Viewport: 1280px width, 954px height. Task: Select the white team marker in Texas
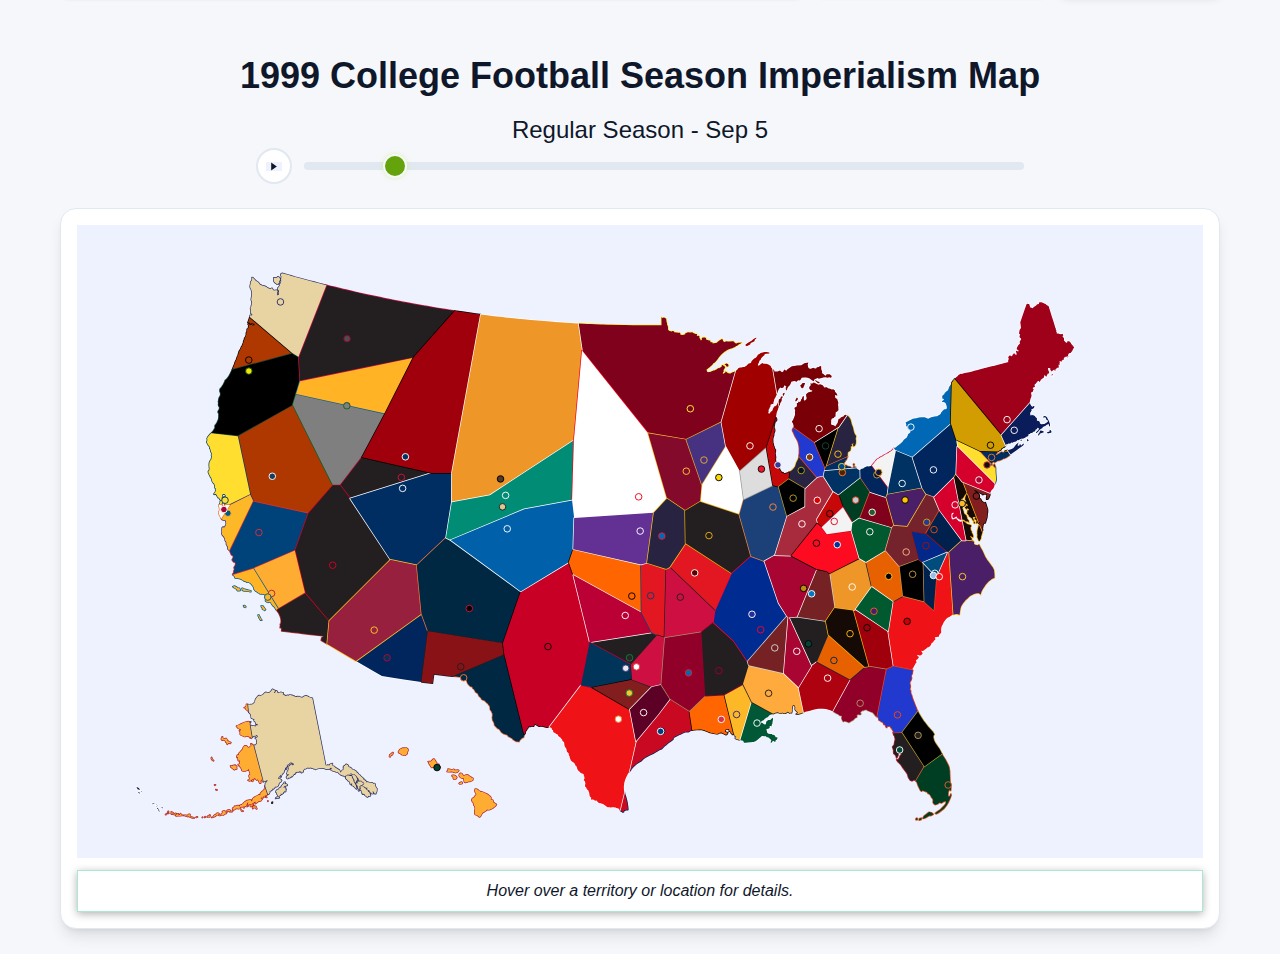(618, 718)
